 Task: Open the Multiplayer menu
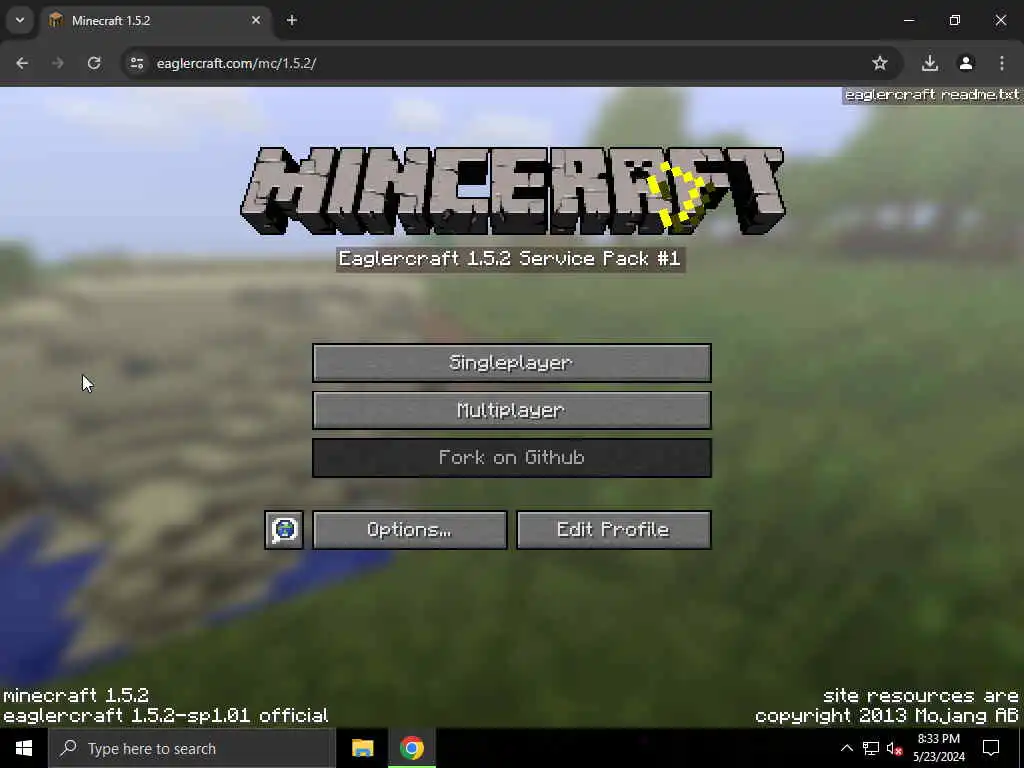click(511, 410)
